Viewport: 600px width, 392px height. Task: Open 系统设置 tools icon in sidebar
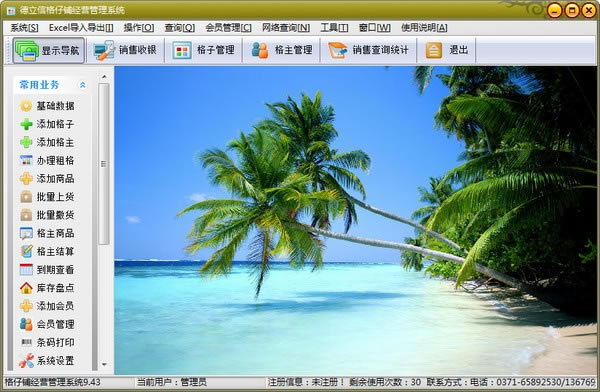pyautogui.click(x=26, y=361)
